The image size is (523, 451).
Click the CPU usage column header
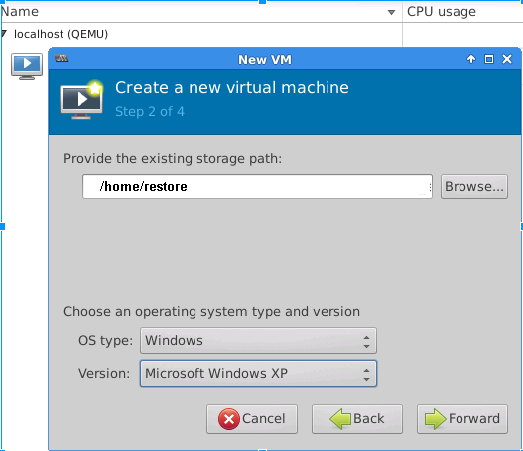[x=463, y=12]
